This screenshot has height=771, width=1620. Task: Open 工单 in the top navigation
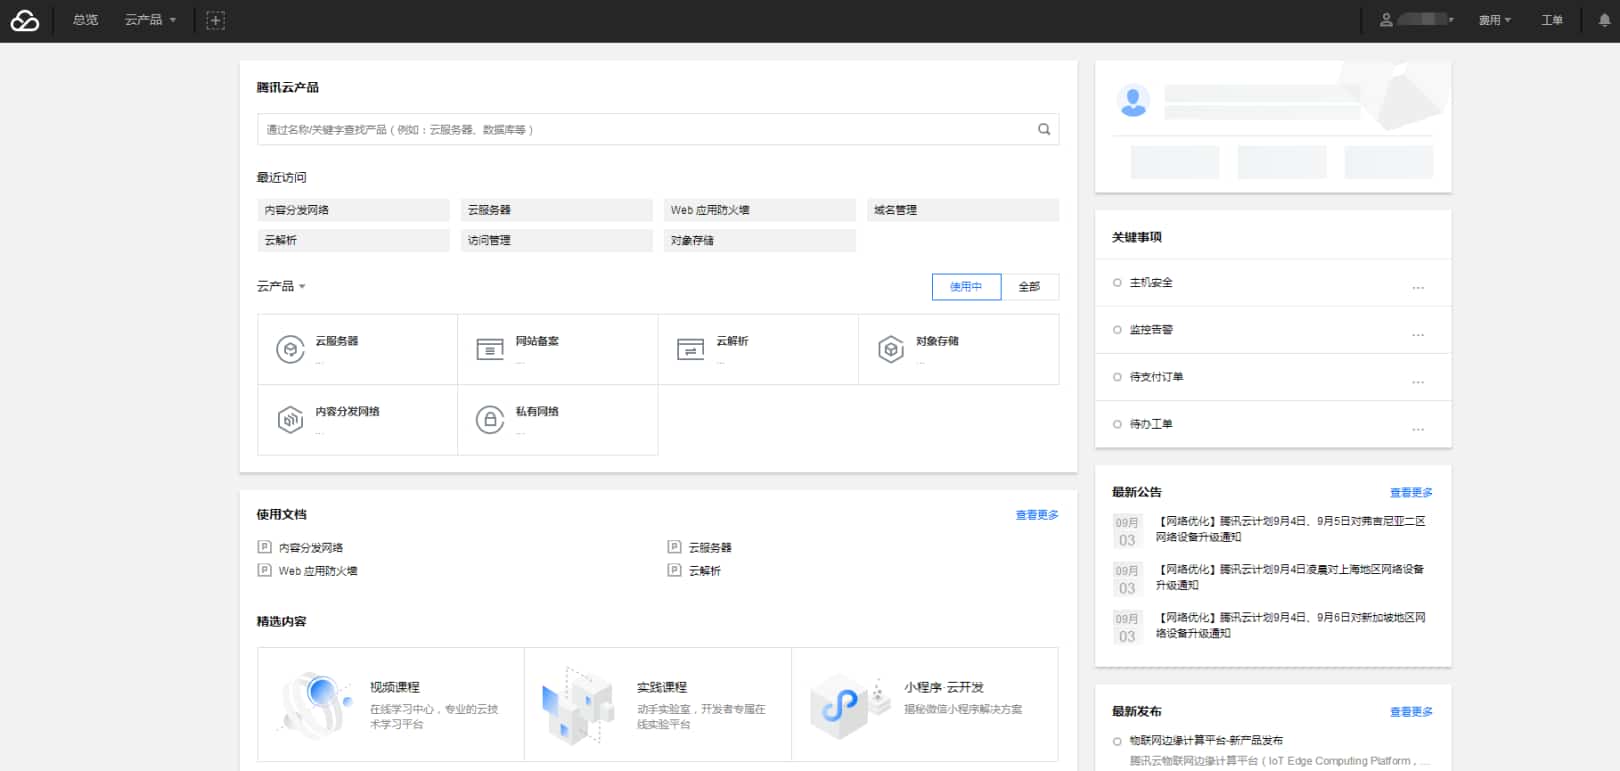coord(1551,20)
